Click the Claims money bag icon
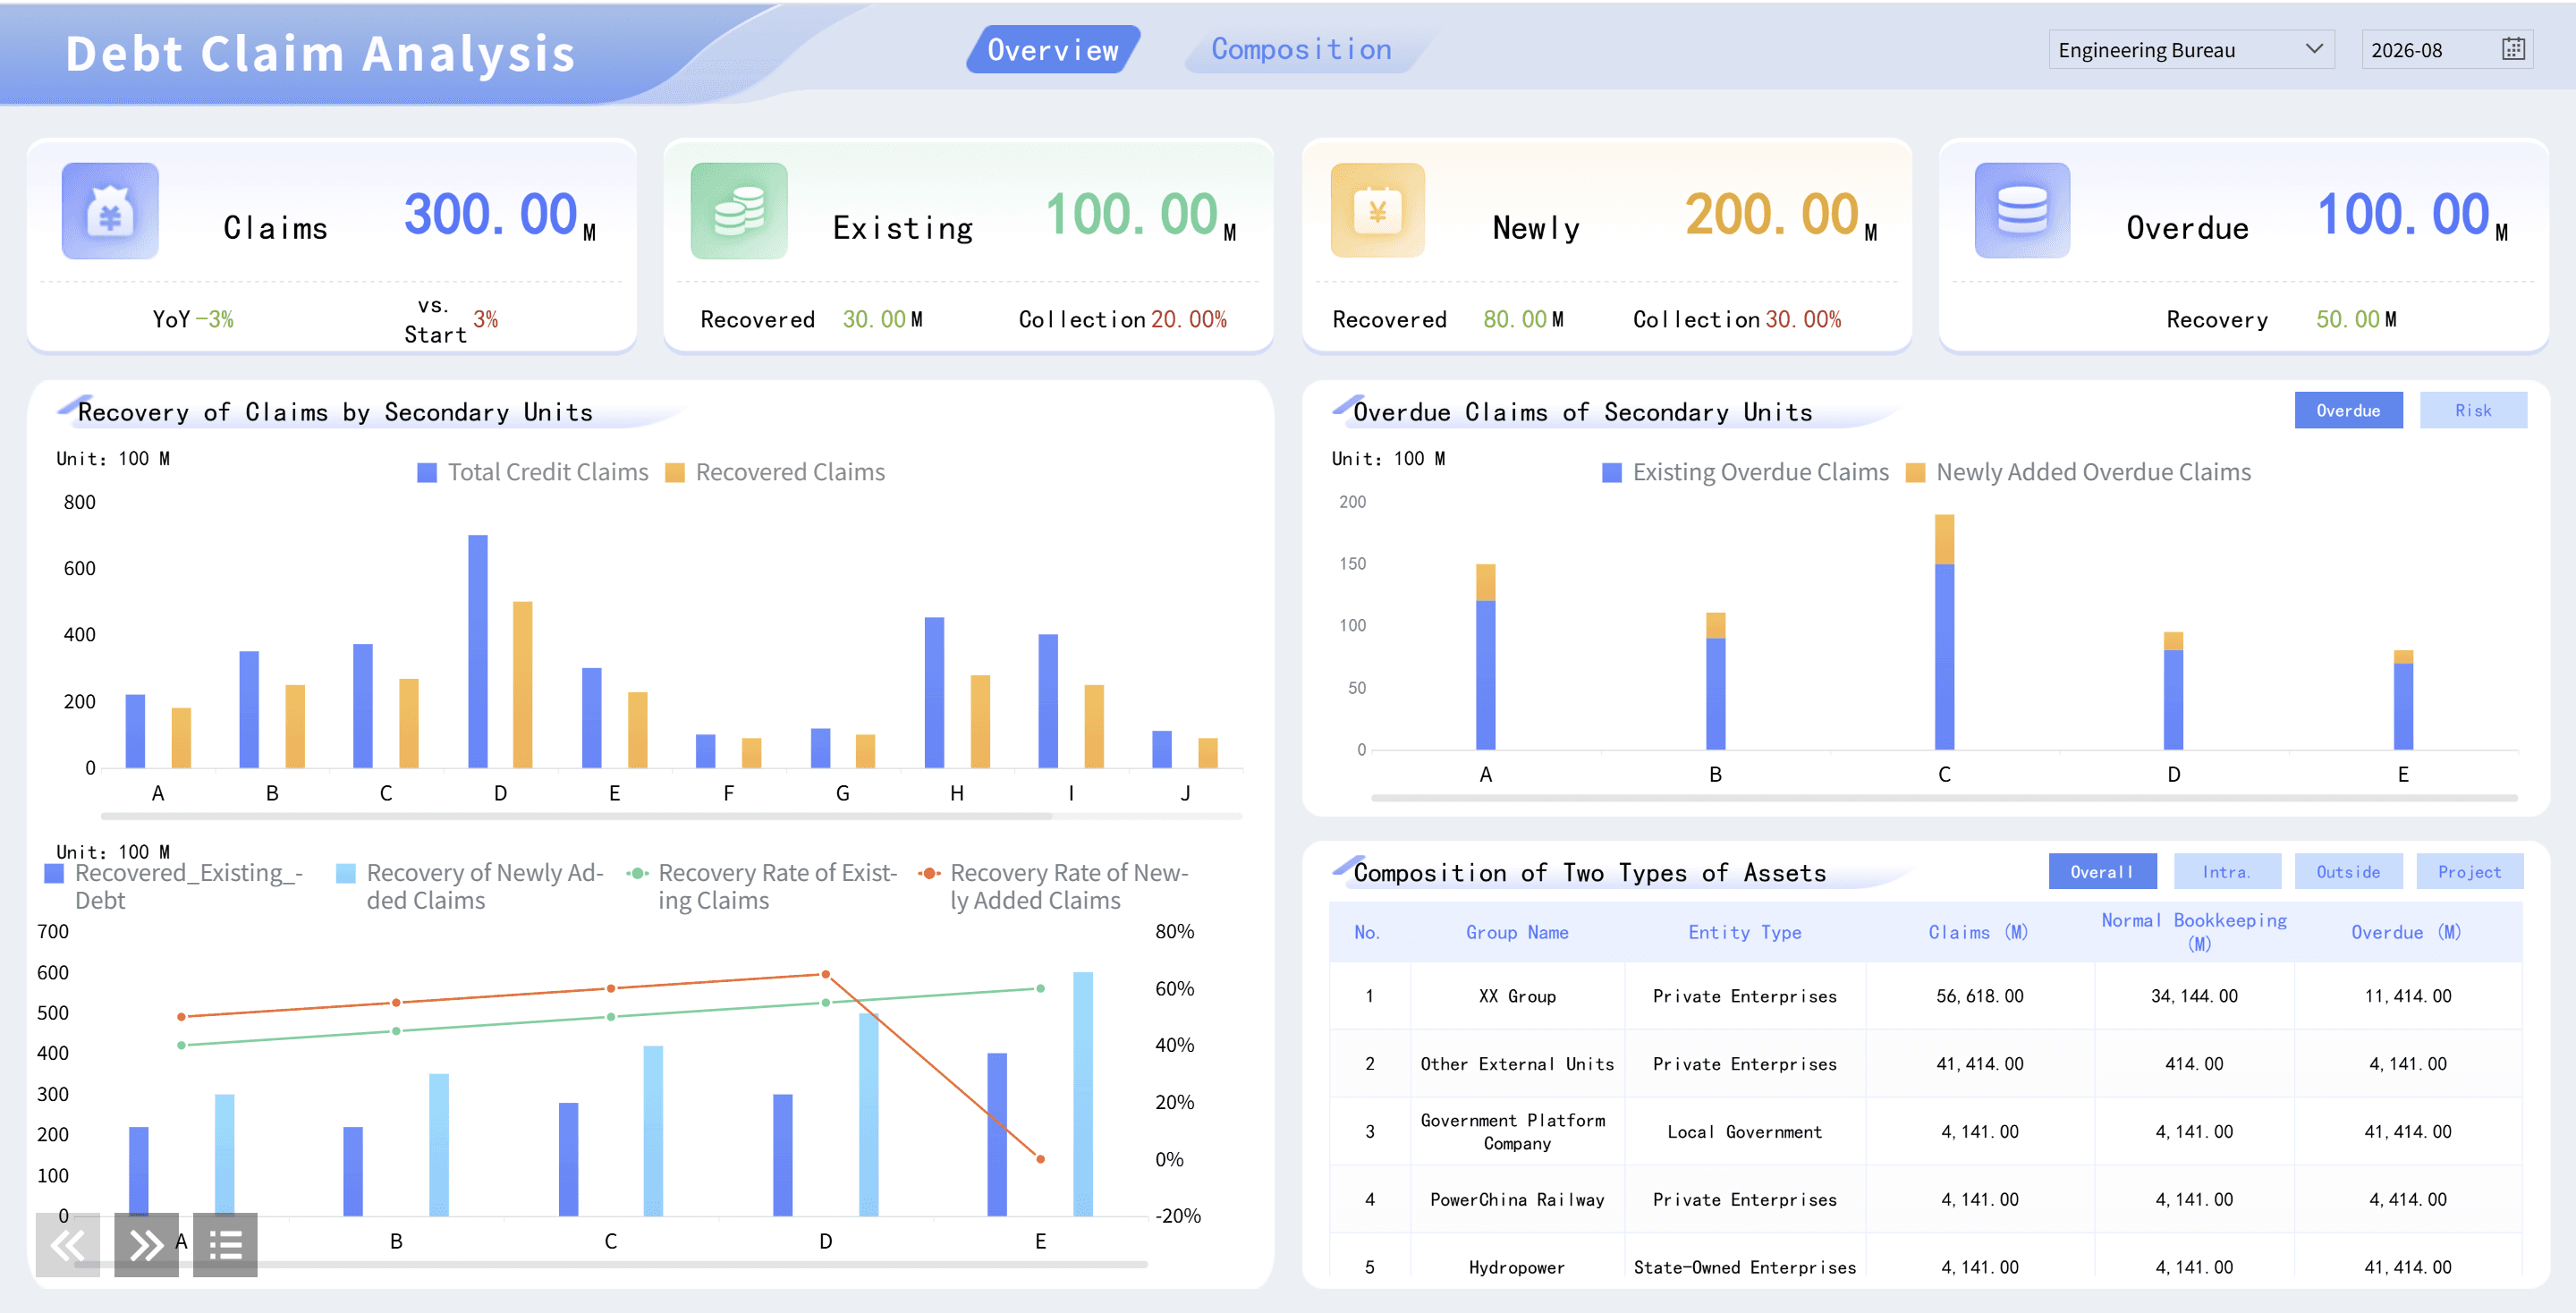 coord(110,211)
